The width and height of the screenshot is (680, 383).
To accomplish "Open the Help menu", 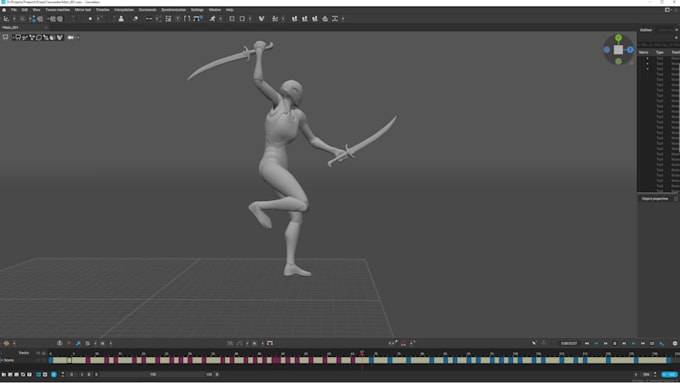I will [x=230, y=10].
